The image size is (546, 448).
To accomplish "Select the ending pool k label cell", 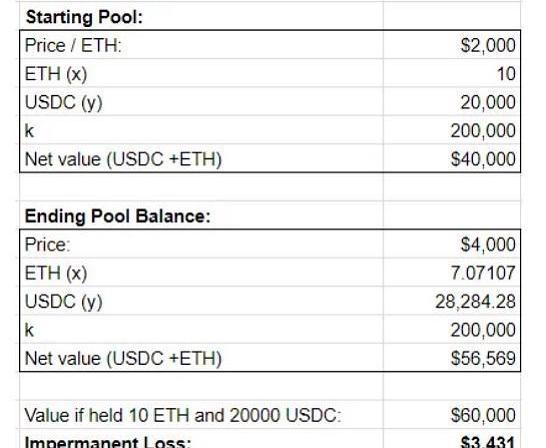I will [x=201, y=330].
